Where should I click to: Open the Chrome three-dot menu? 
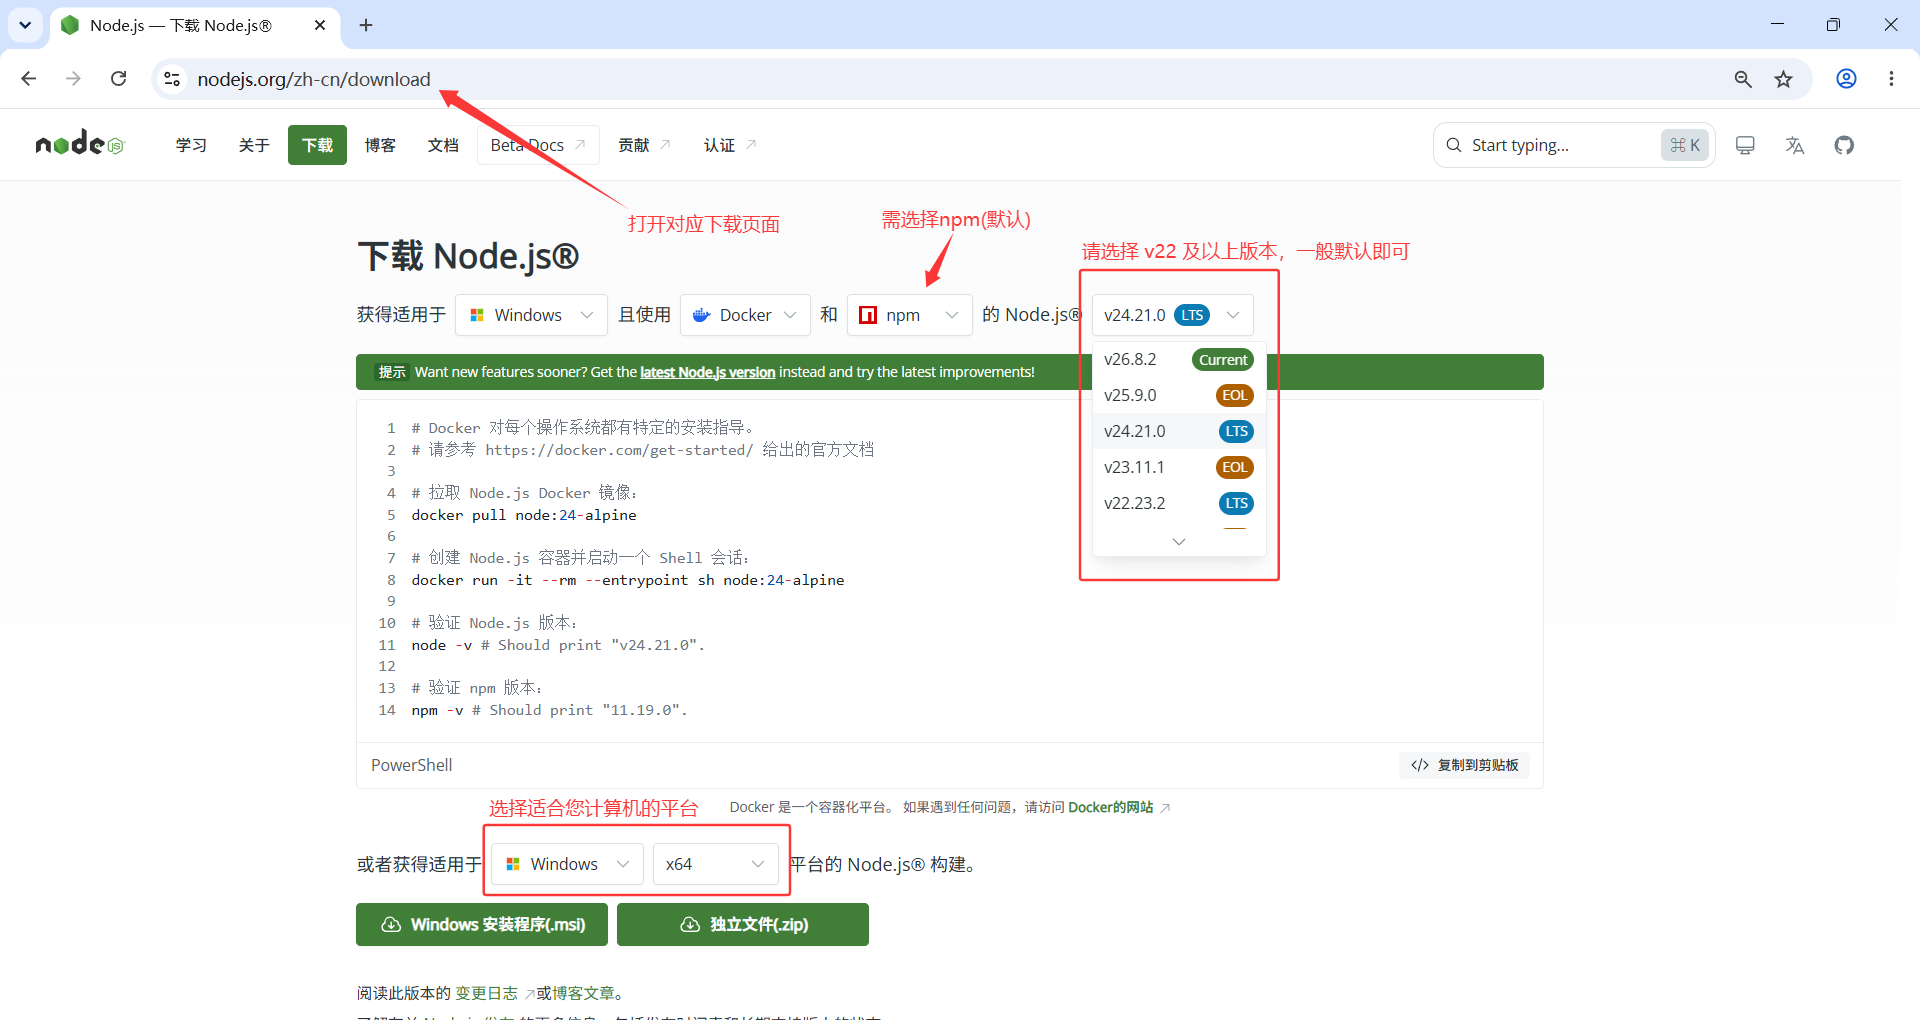pyautogui.click(x=1891, y=79)
